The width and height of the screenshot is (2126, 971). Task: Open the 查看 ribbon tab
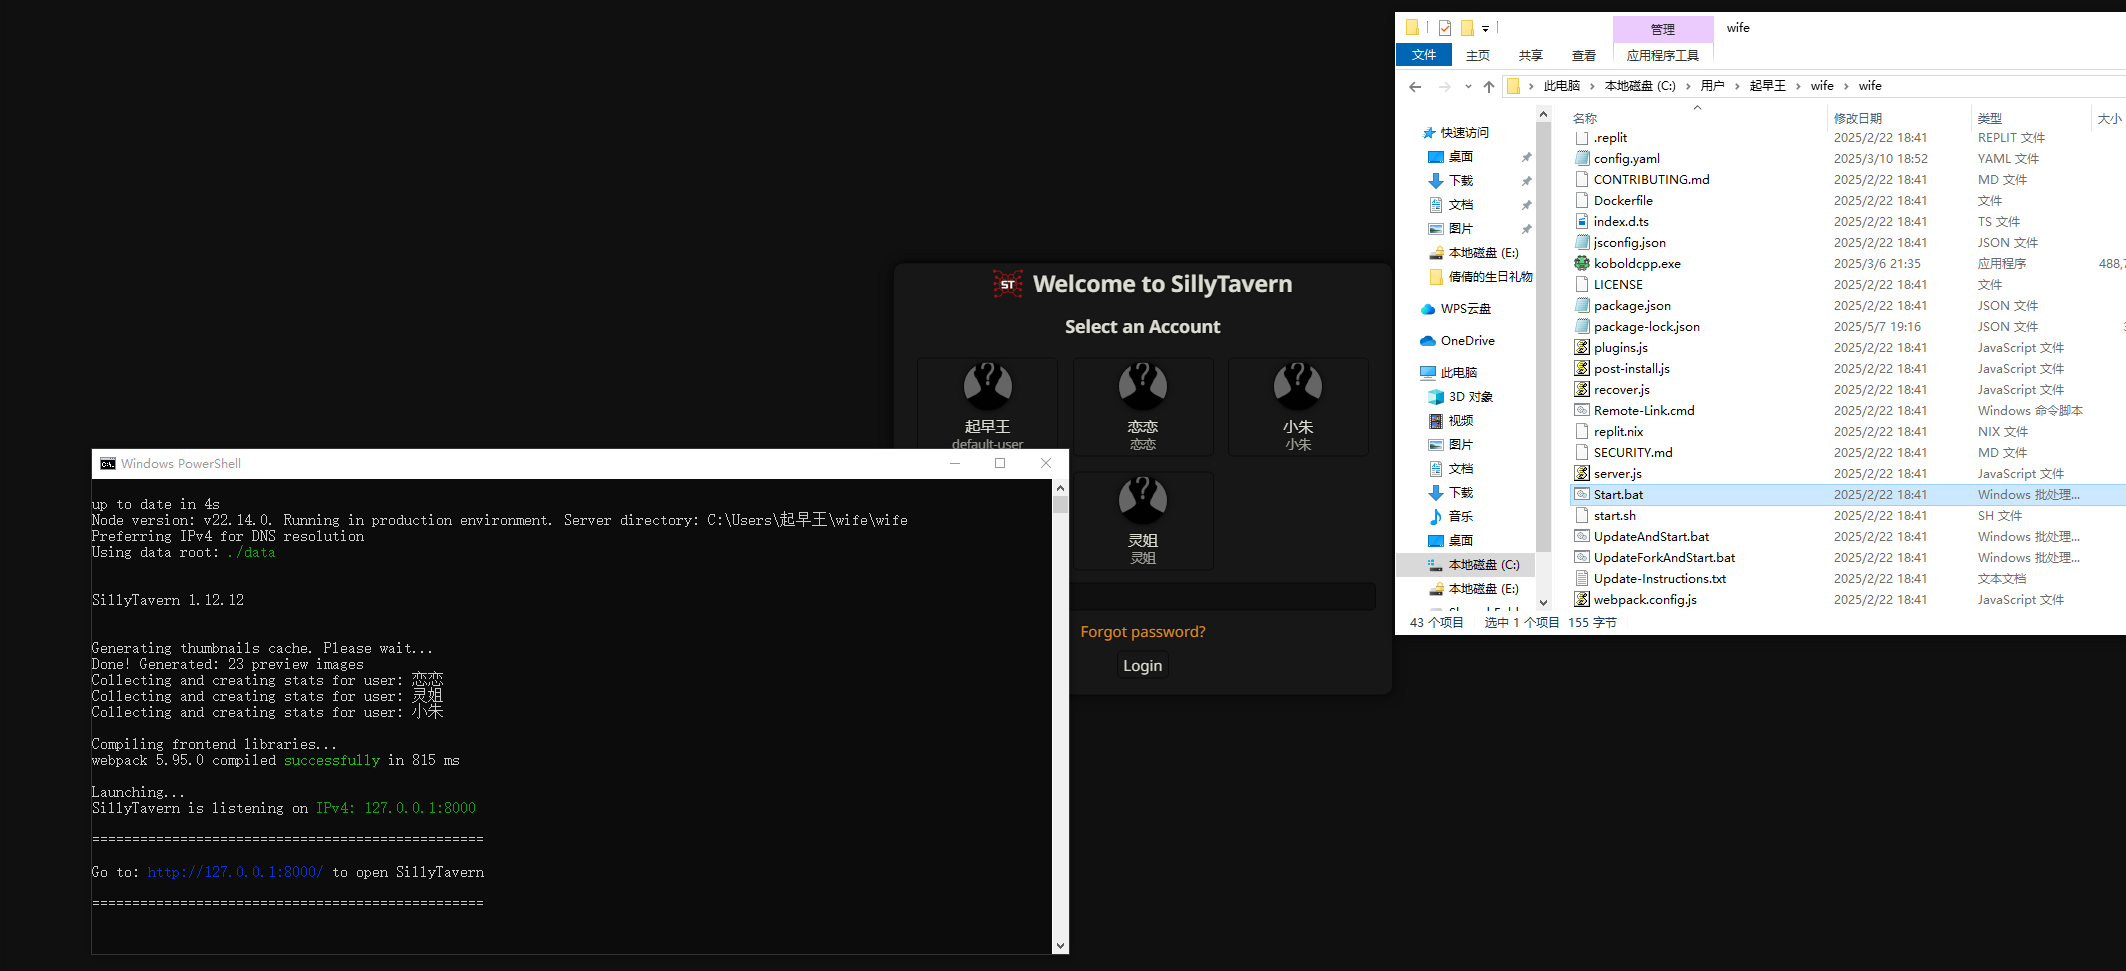click(1583, 56)
